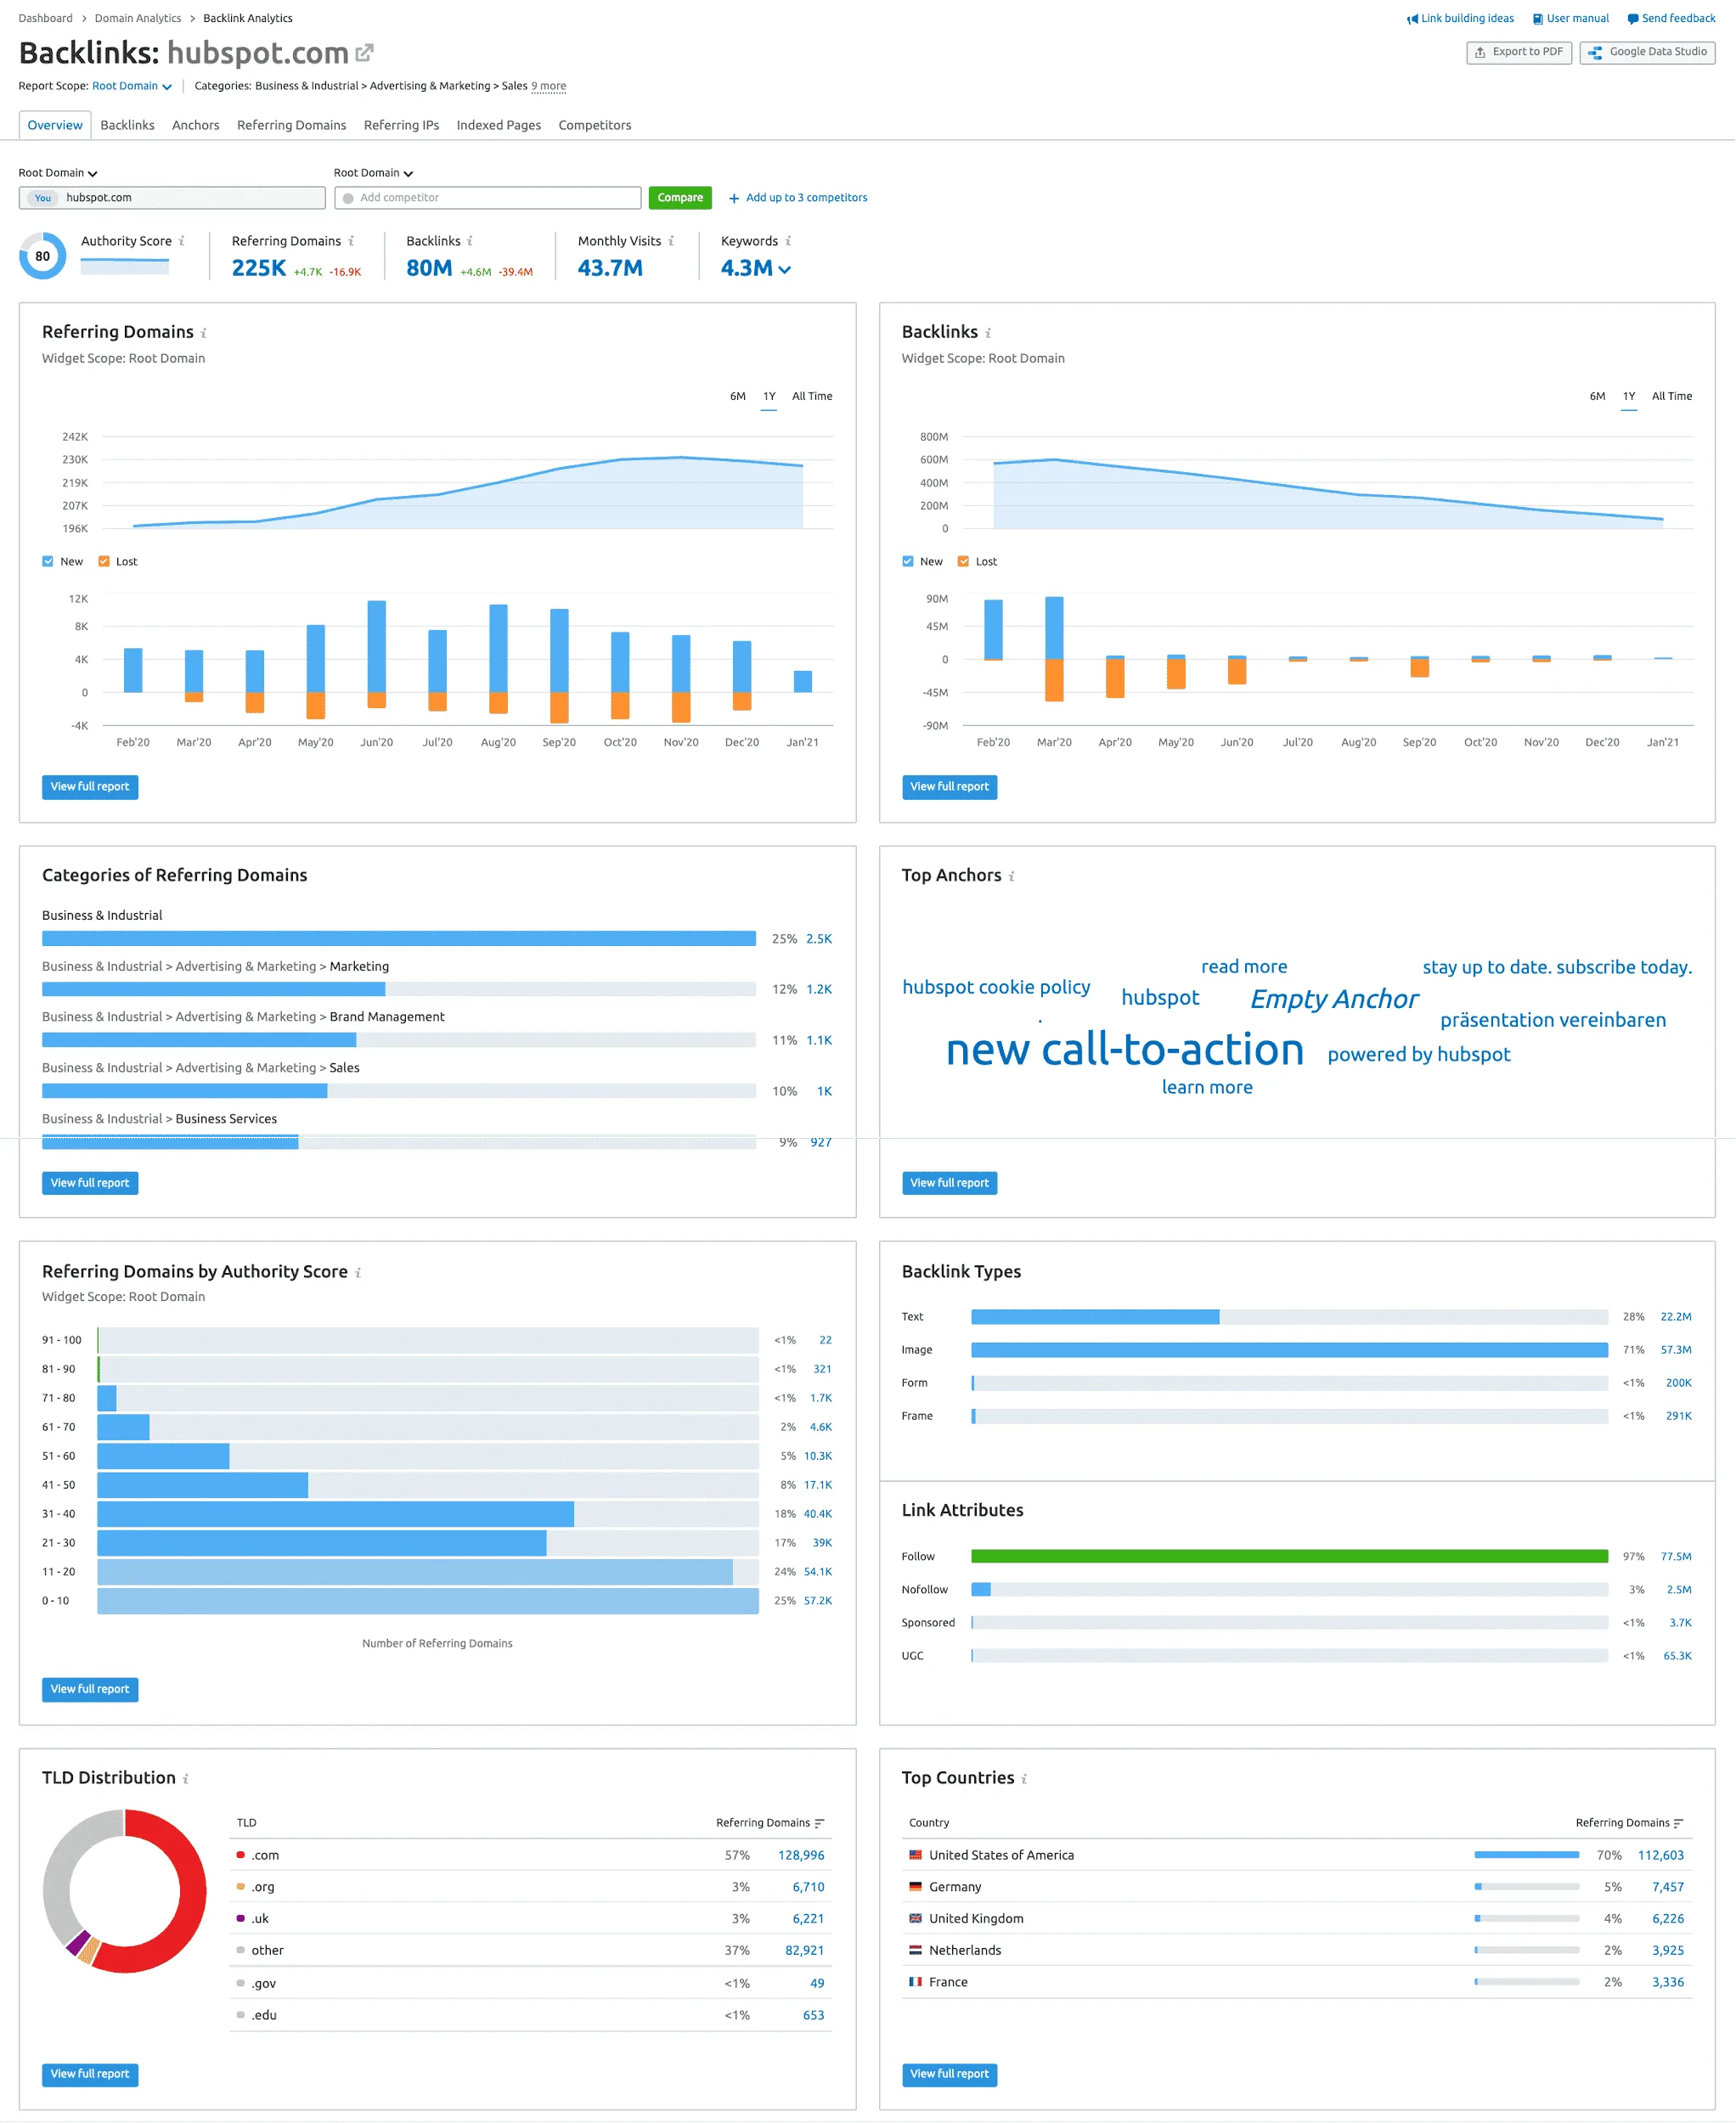Switch to the Referring Domains tab
The height and width of the screenshot is (2123, 1736).
coord(291,125)
